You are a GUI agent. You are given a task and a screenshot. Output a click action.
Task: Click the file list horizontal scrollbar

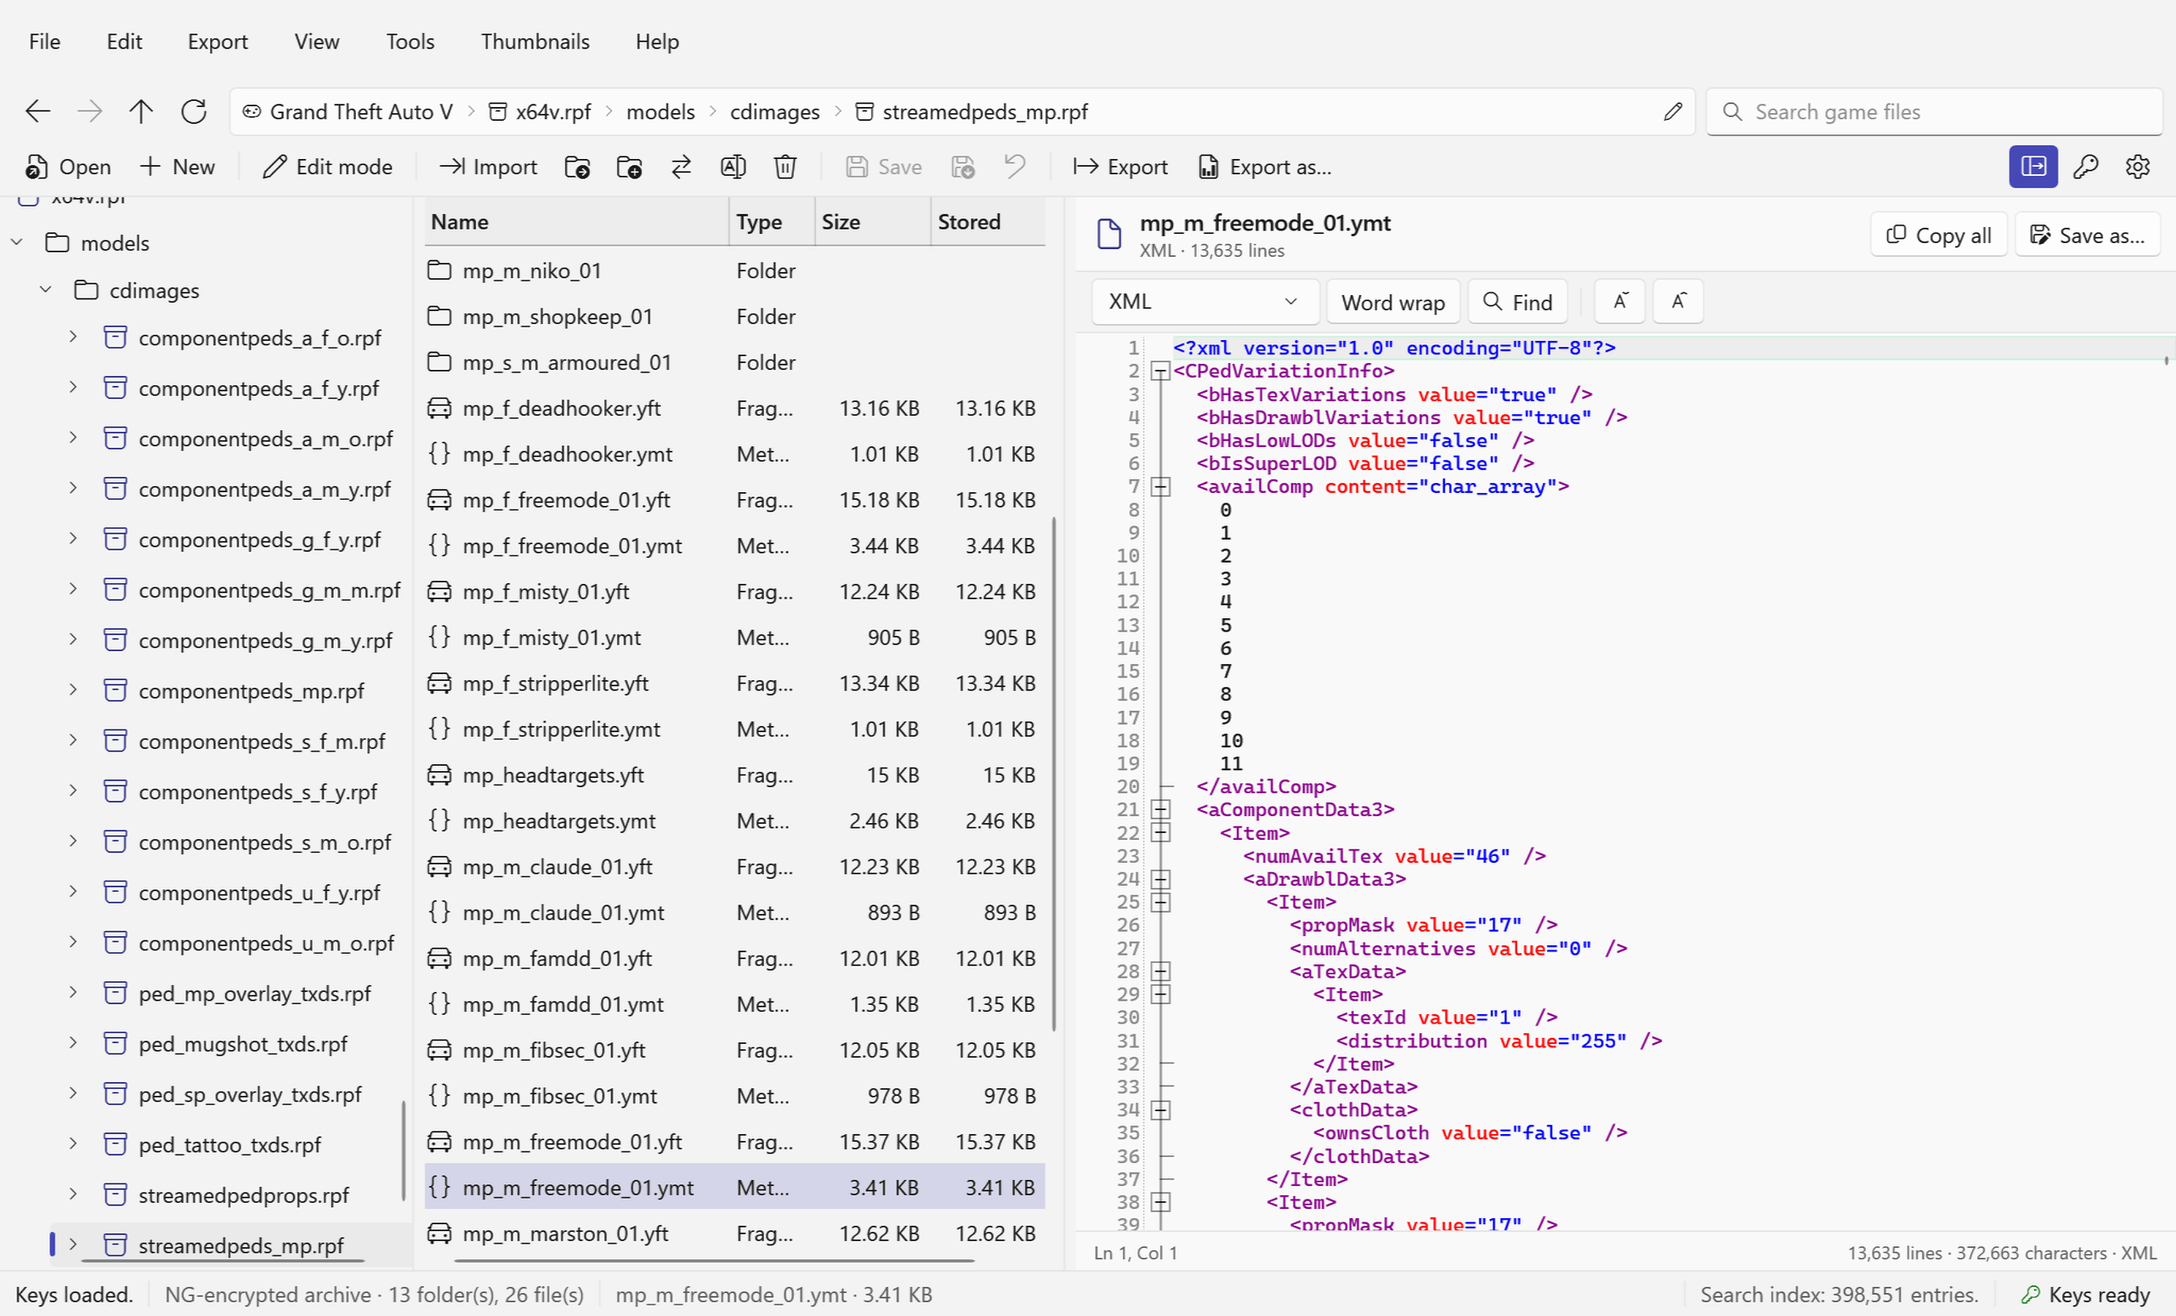(713, 1260)
